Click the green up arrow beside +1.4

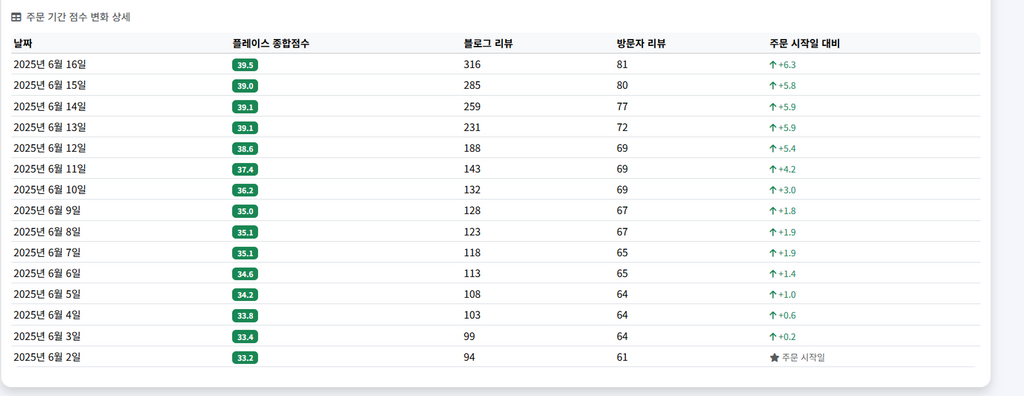[x=773, y=274]
